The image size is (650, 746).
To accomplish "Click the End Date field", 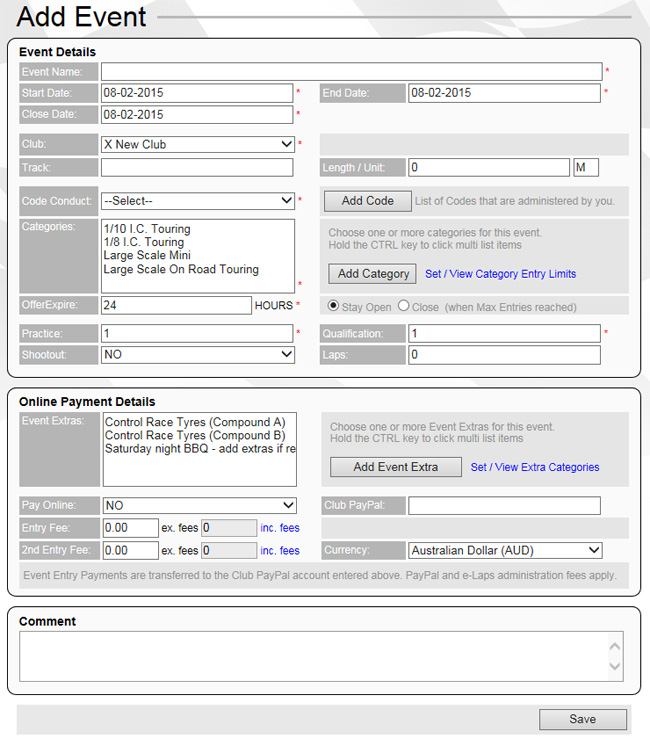I will [504, 93].
